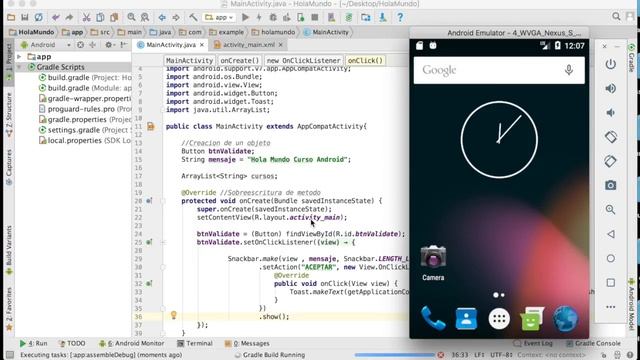The width and height of the screenshot is (640, 360).
Task: Open the app run configuration dropdown
Action: 219,18
